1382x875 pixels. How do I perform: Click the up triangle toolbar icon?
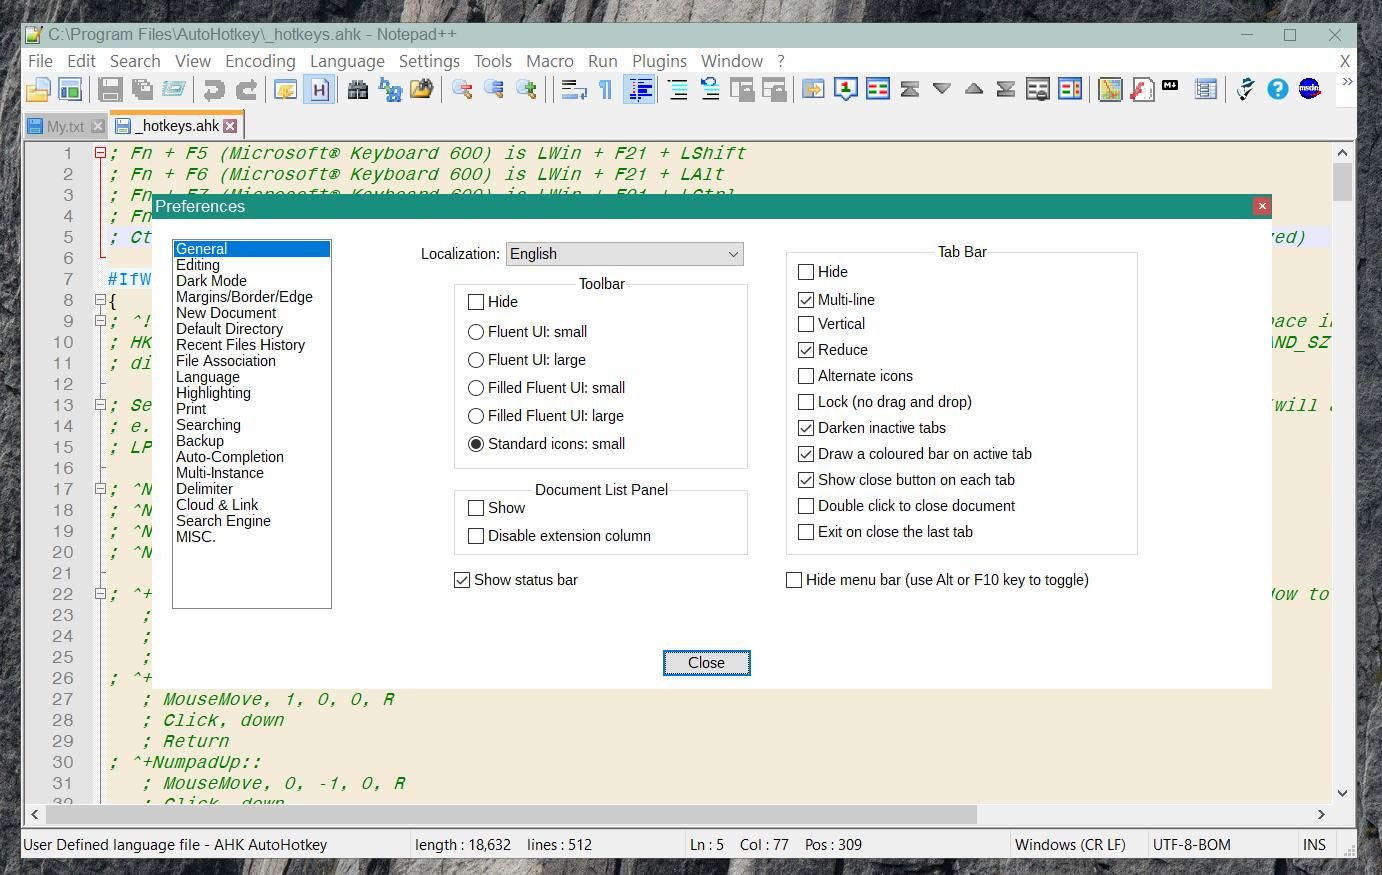[x=973, y=90]
